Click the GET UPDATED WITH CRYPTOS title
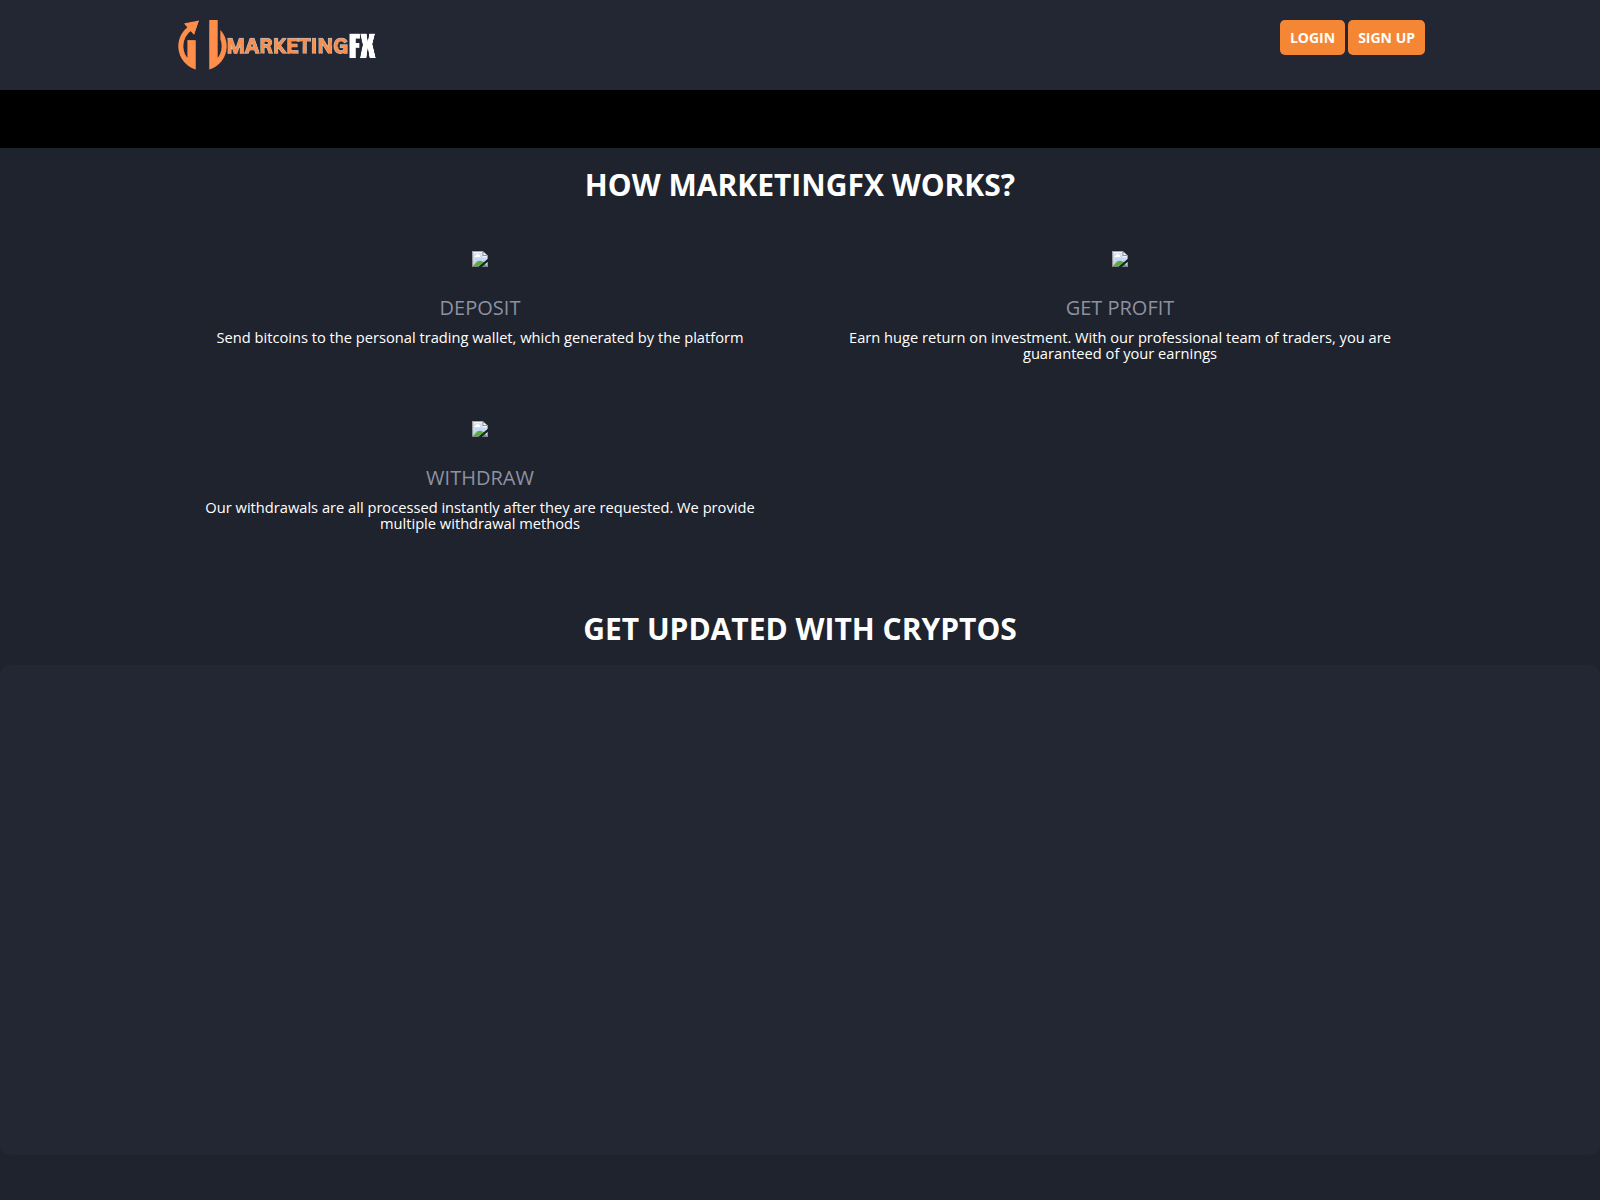The image size is (1600, 1200). [x=800, y=629]
